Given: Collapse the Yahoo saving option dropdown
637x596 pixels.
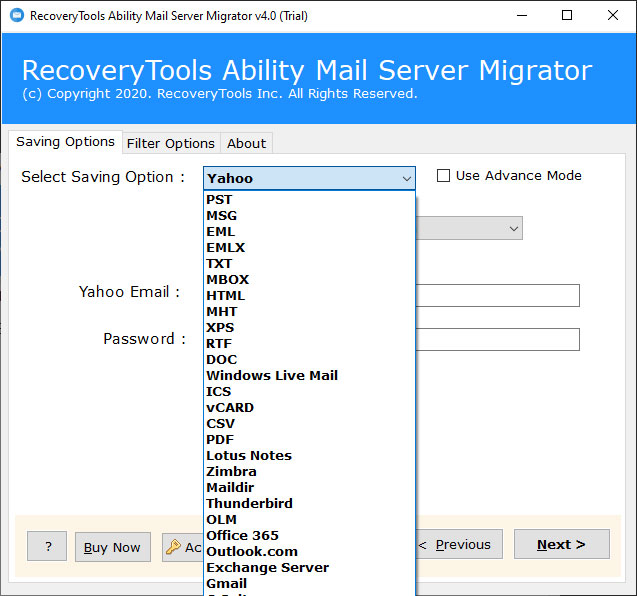Looking at the screenshot, I should click(x=406, y=178).
